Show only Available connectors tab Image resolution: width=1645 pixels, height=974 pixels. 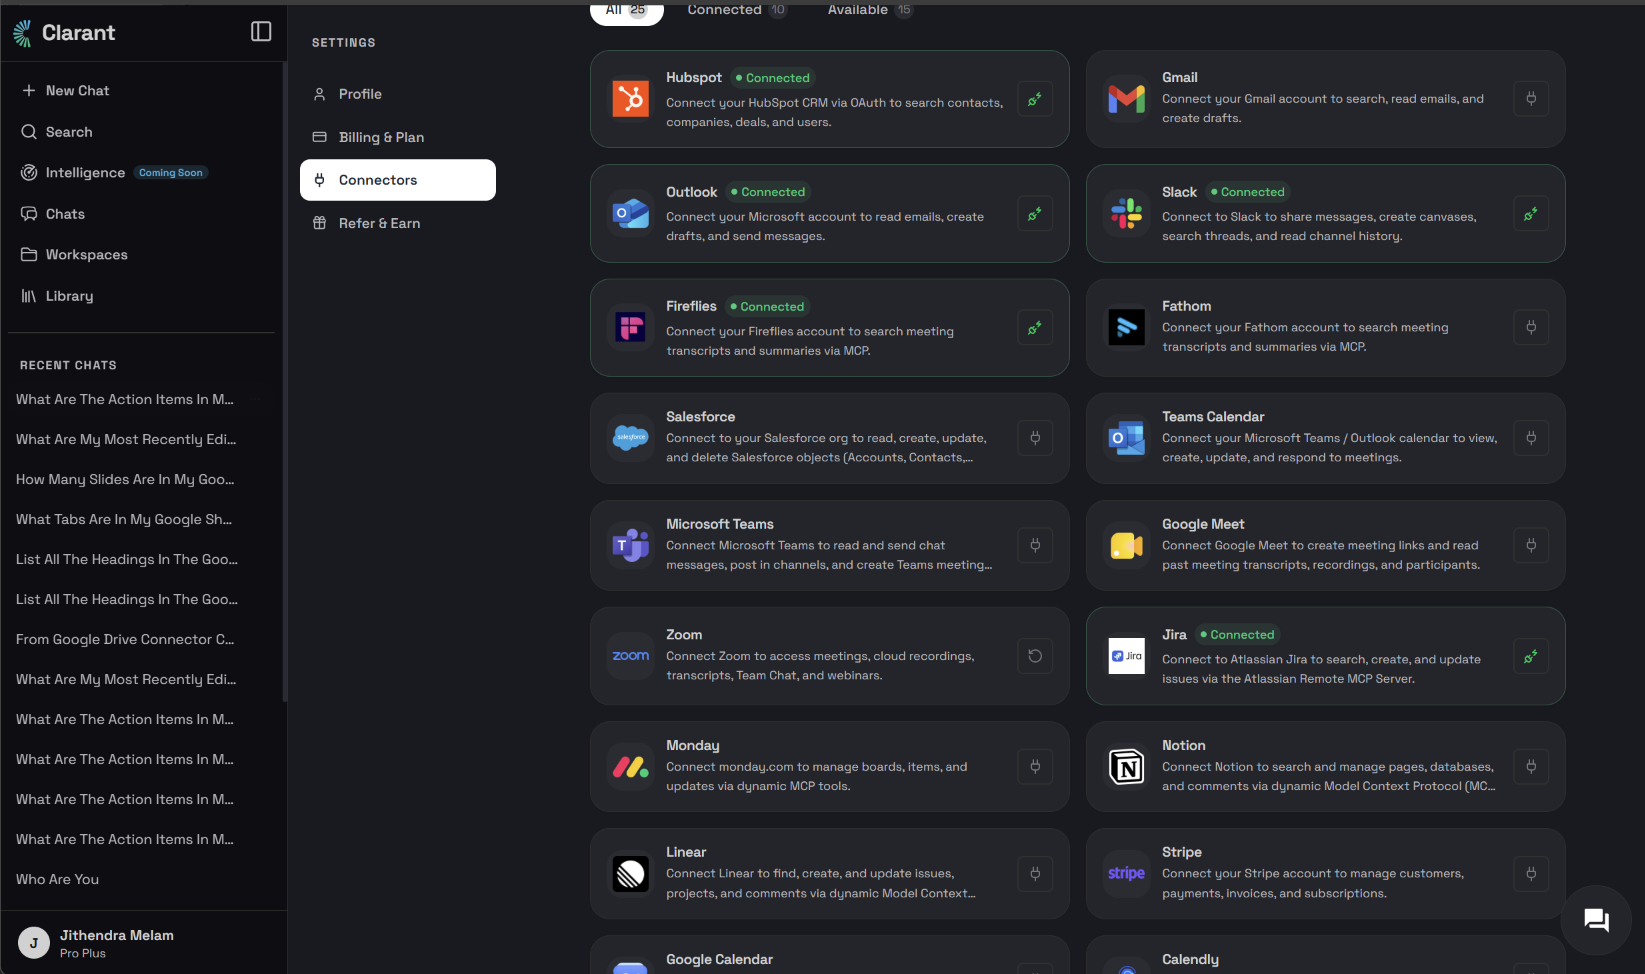point(870,10)
